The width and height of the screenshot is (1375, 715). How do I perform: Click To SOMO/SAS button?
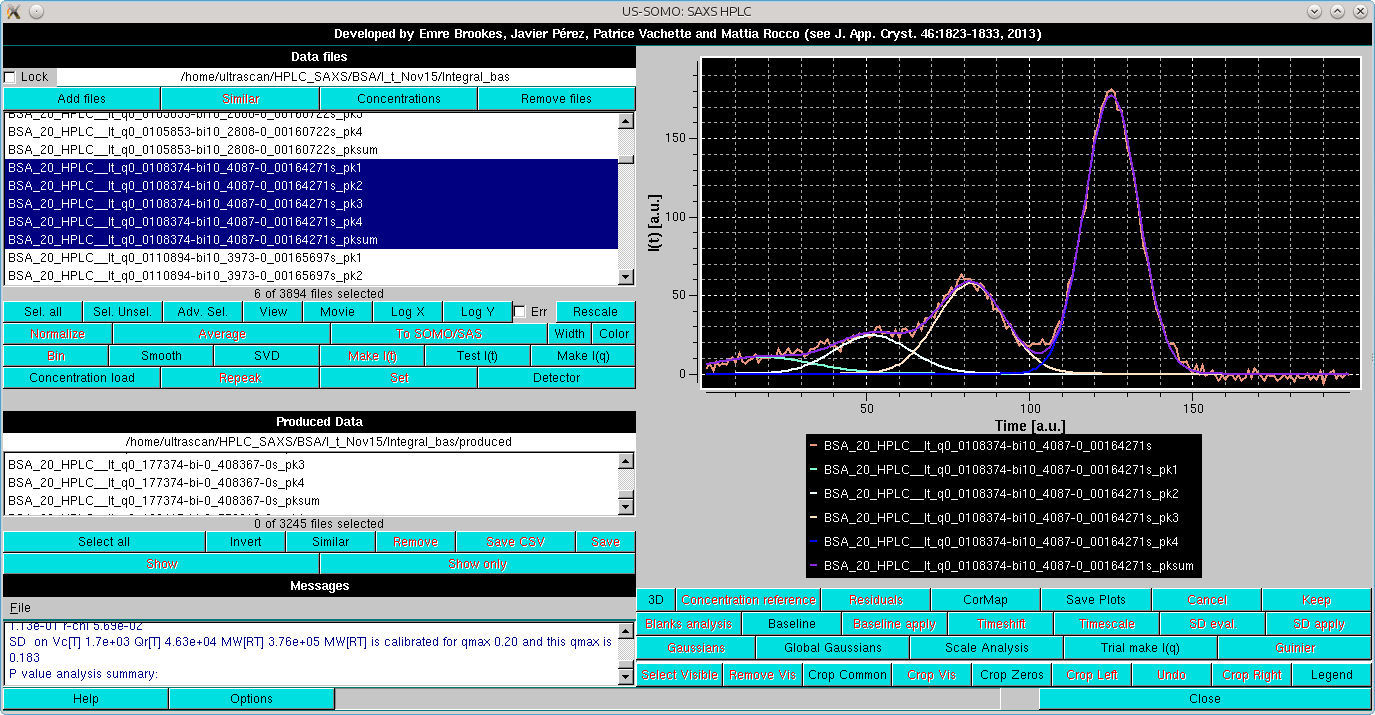tap(439, 334)
